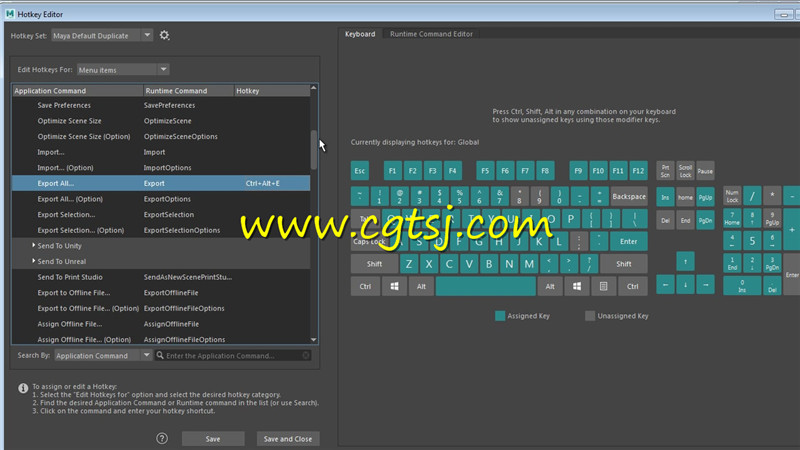800x450 pixels.
Task: Click the left Shift key
Action: 374,264
